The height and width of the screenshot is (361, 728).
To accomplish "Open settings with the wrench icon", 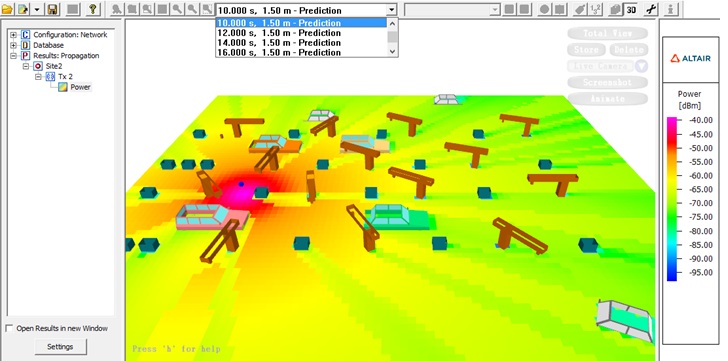I will [x=651, y=9].
